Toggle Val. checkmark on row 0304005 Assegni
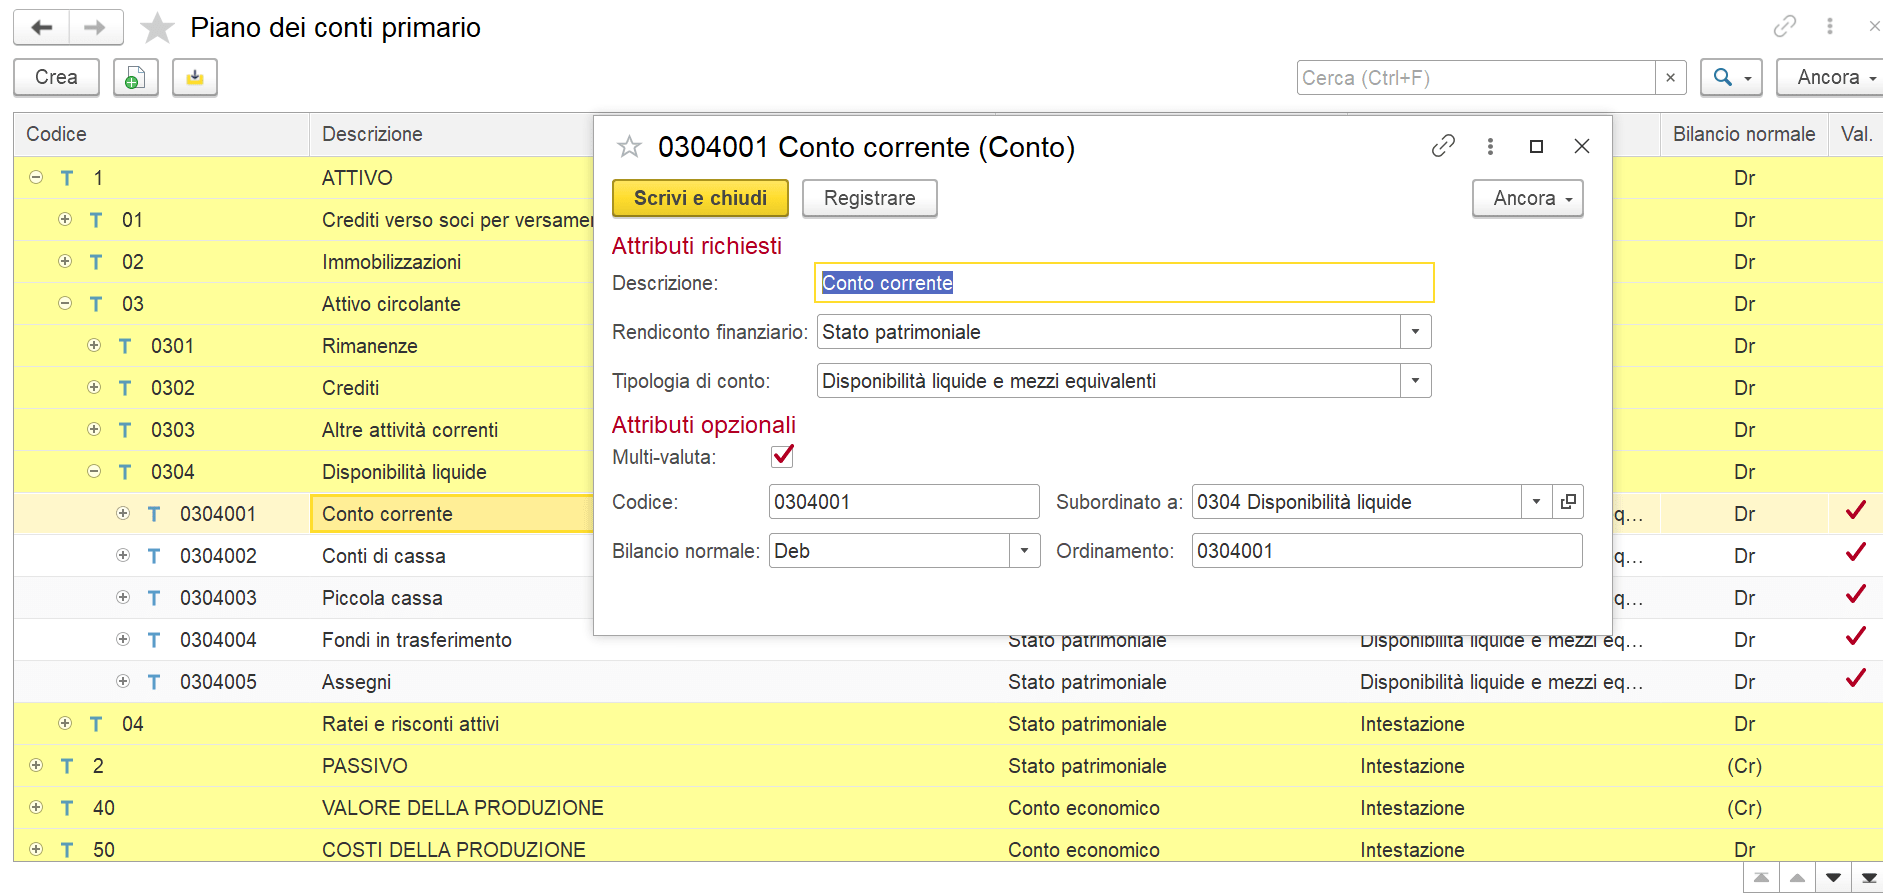The height and width of the screenshot is (896, 1883). pyautogui.click(x=1856, y=679)
